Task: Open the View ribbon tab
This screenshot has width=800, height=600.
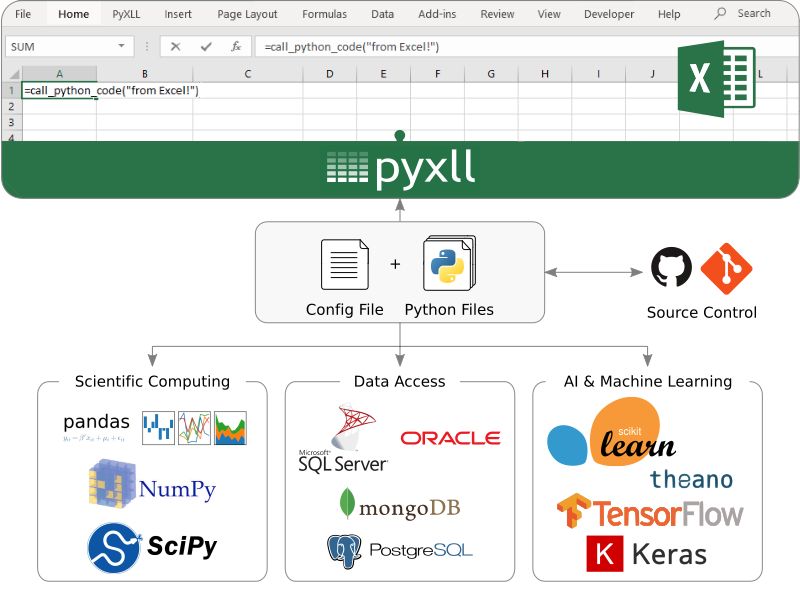Action: pyautogui.click(x=548, y=14)
